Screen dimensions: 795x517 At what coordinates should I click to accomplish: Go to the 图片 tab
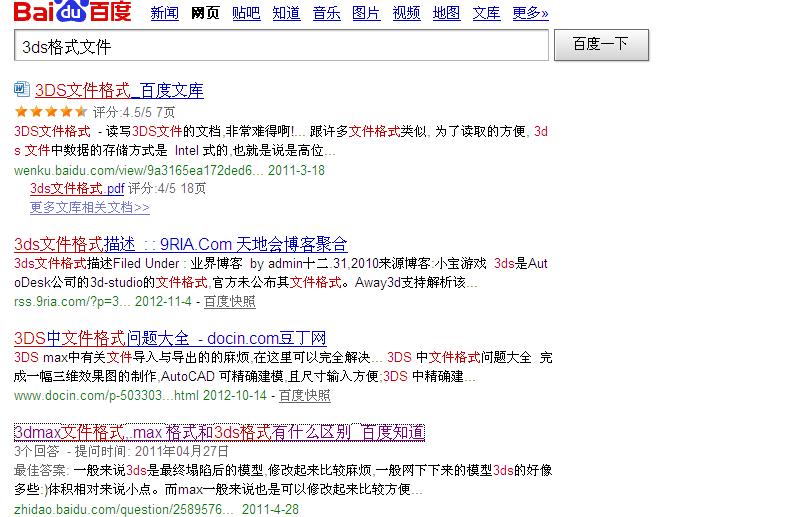pos(366,13)
